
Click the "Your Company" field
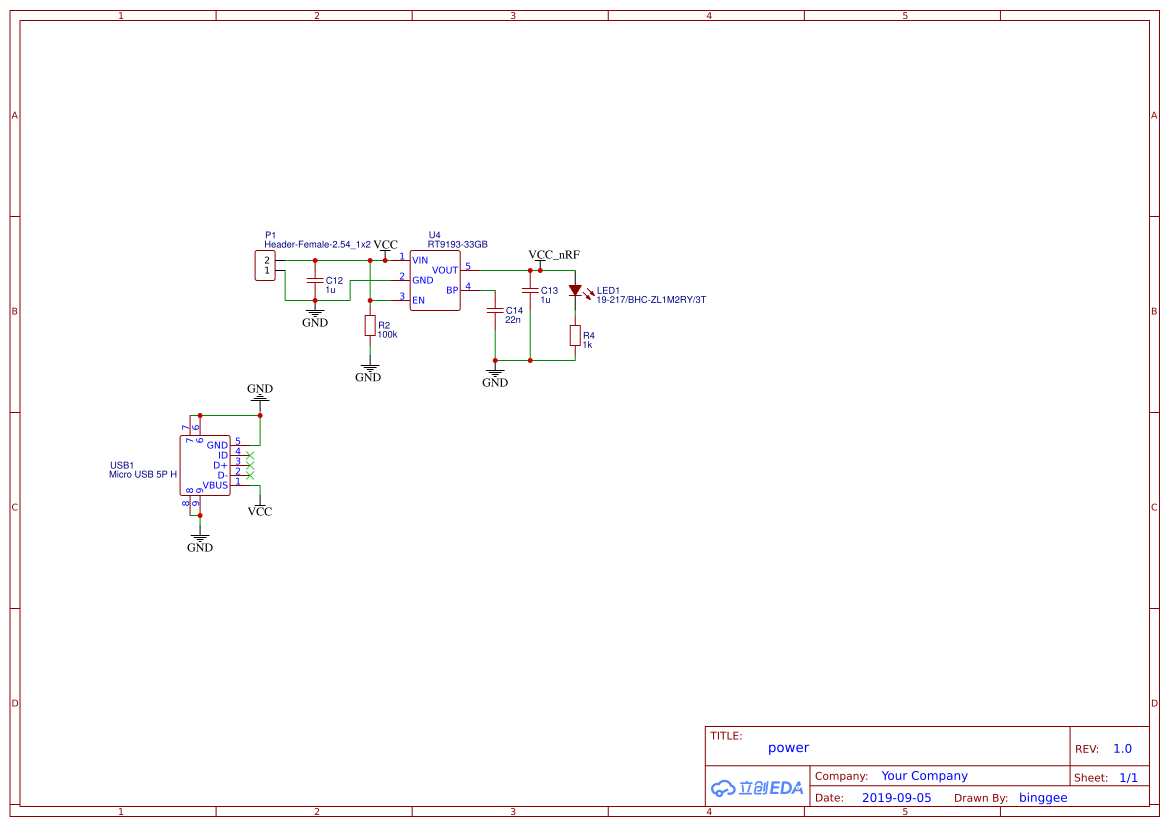tap(924, 776)
